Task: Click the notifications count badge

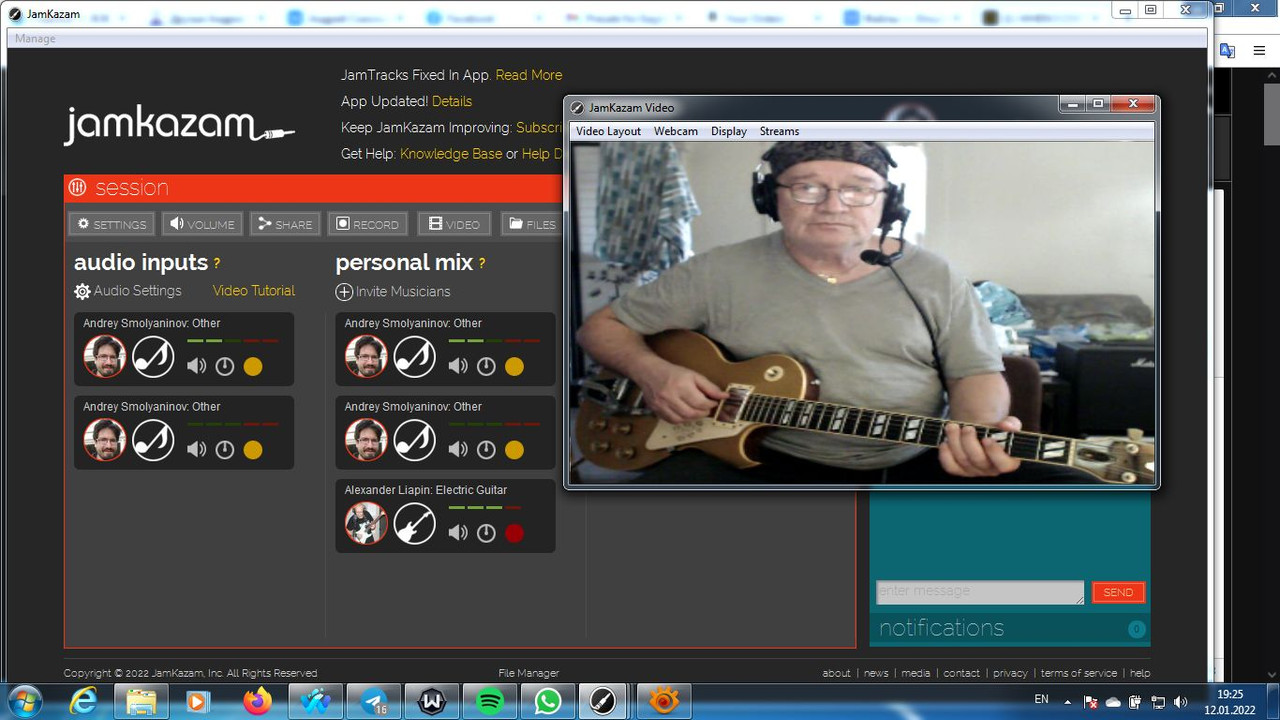Action: coord(1137,629)
